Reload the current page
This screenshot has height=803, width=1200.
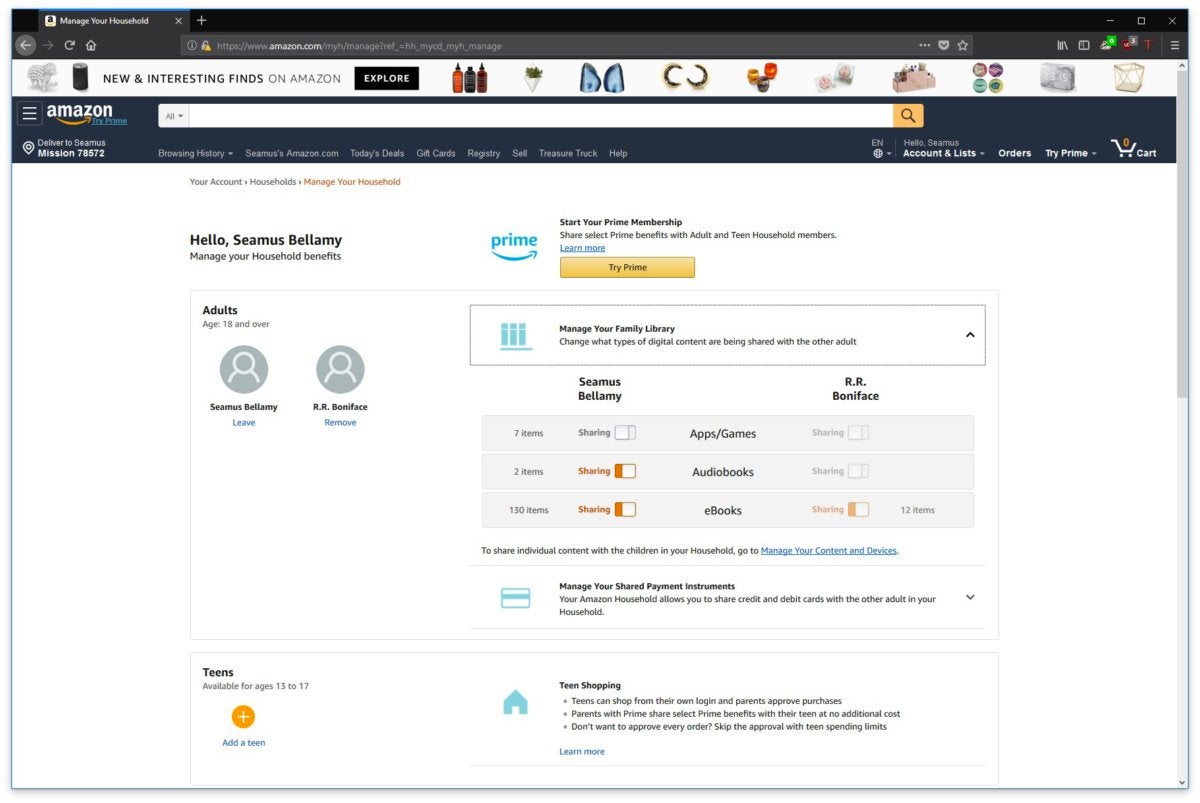(x=70, y=45)
